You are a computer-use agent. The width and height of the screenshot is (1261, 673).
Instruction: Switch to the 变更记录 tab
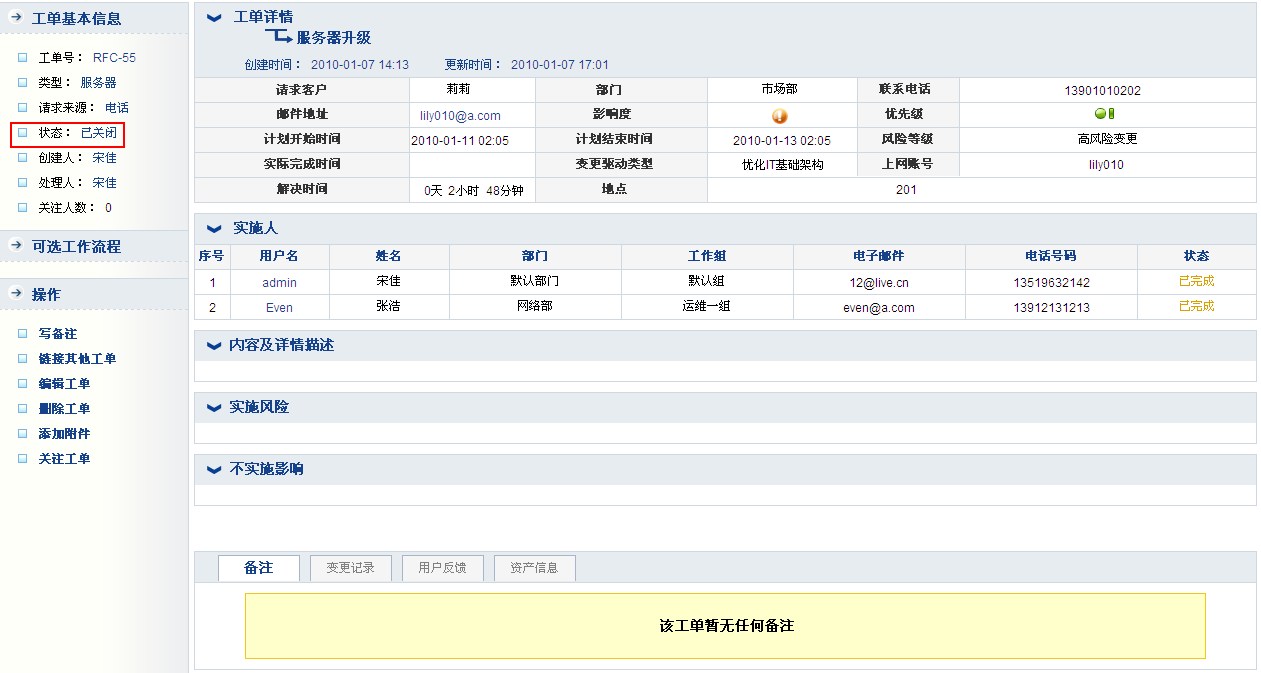350,568
